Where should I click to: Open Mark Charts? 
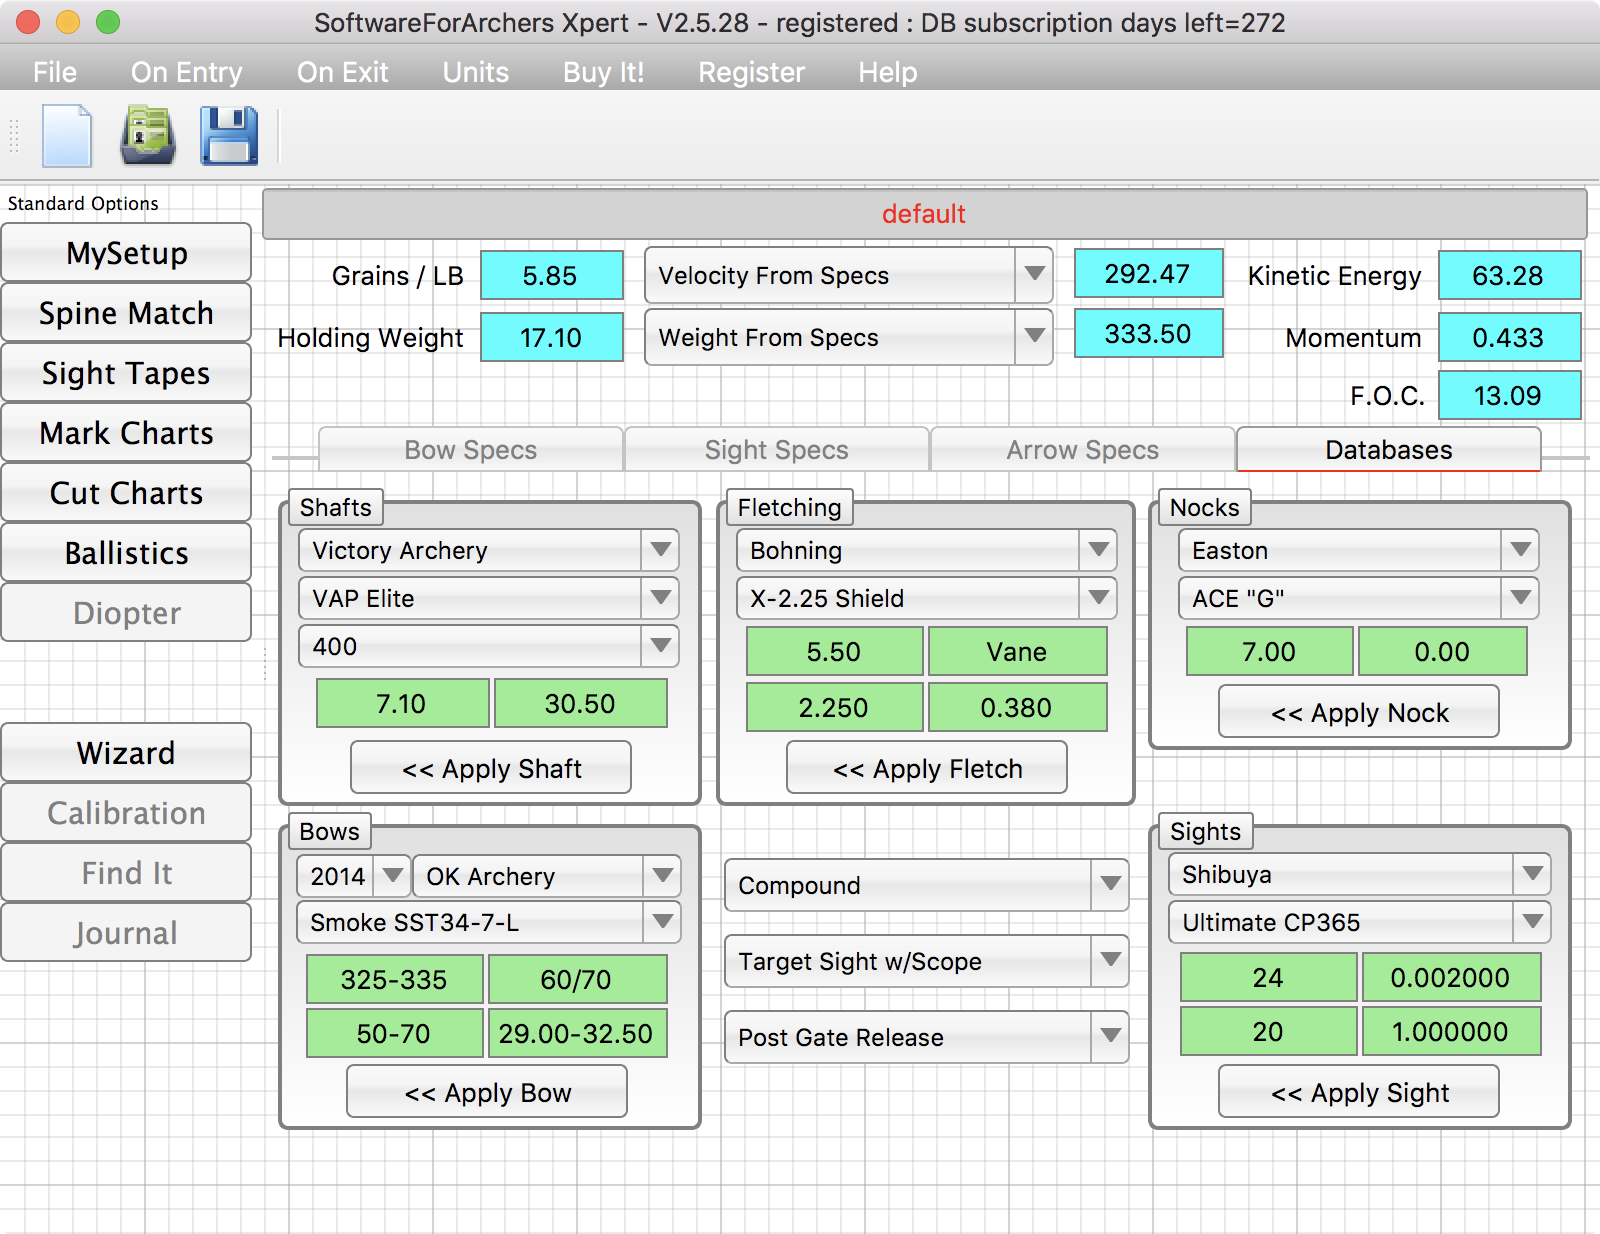(126, 433)
